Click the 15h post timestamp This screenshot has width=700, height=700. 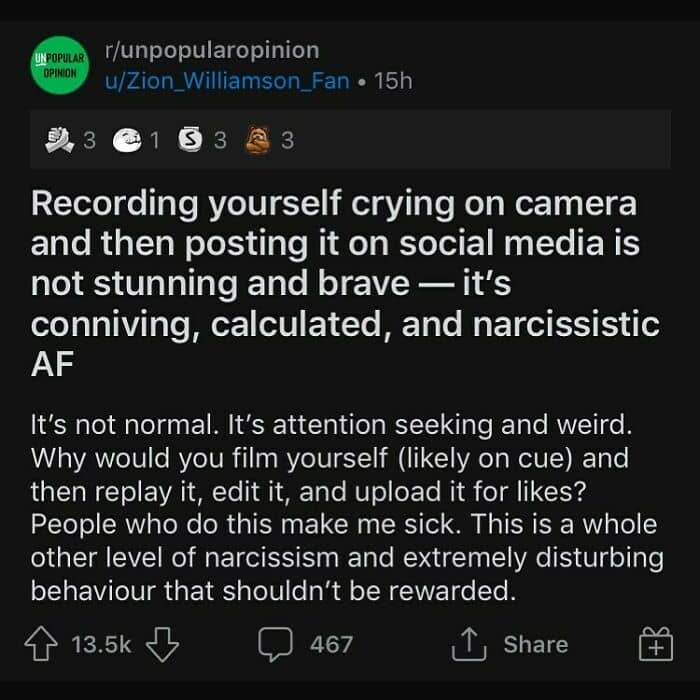tap(390, 81)
